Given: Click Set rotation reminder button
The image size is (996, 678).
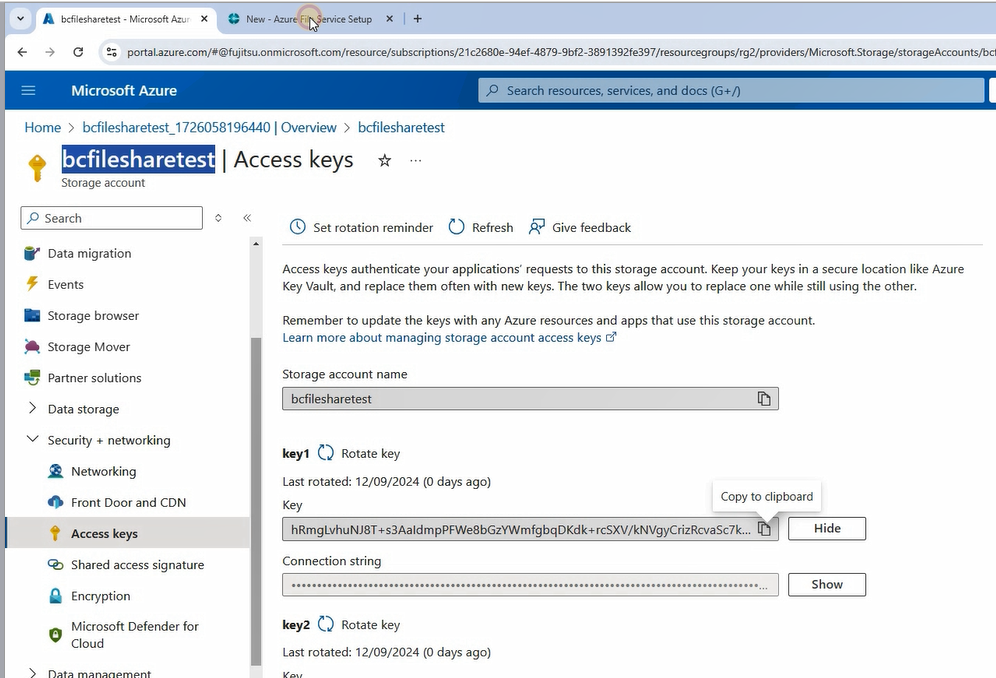Looking at the screenshot, I should click(x=361, y=227).
